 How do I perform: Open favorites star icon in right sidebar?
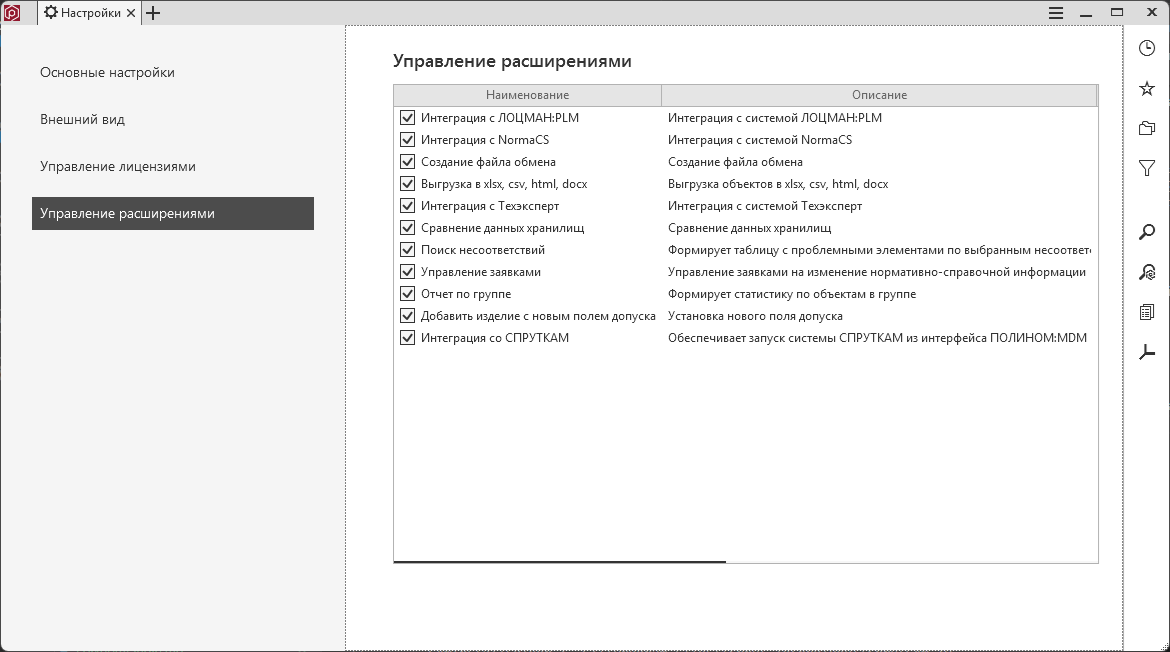[x=1147, y=89]
